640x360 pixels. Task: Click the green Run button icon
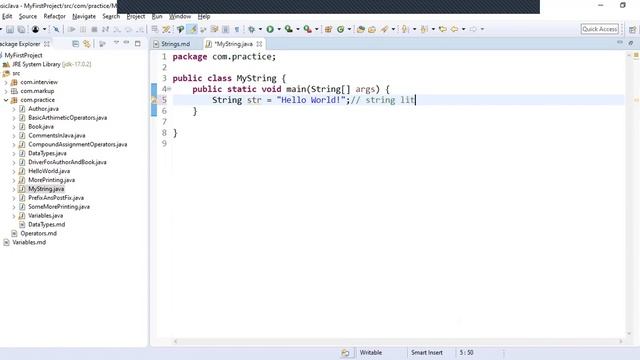click(270, 29)
